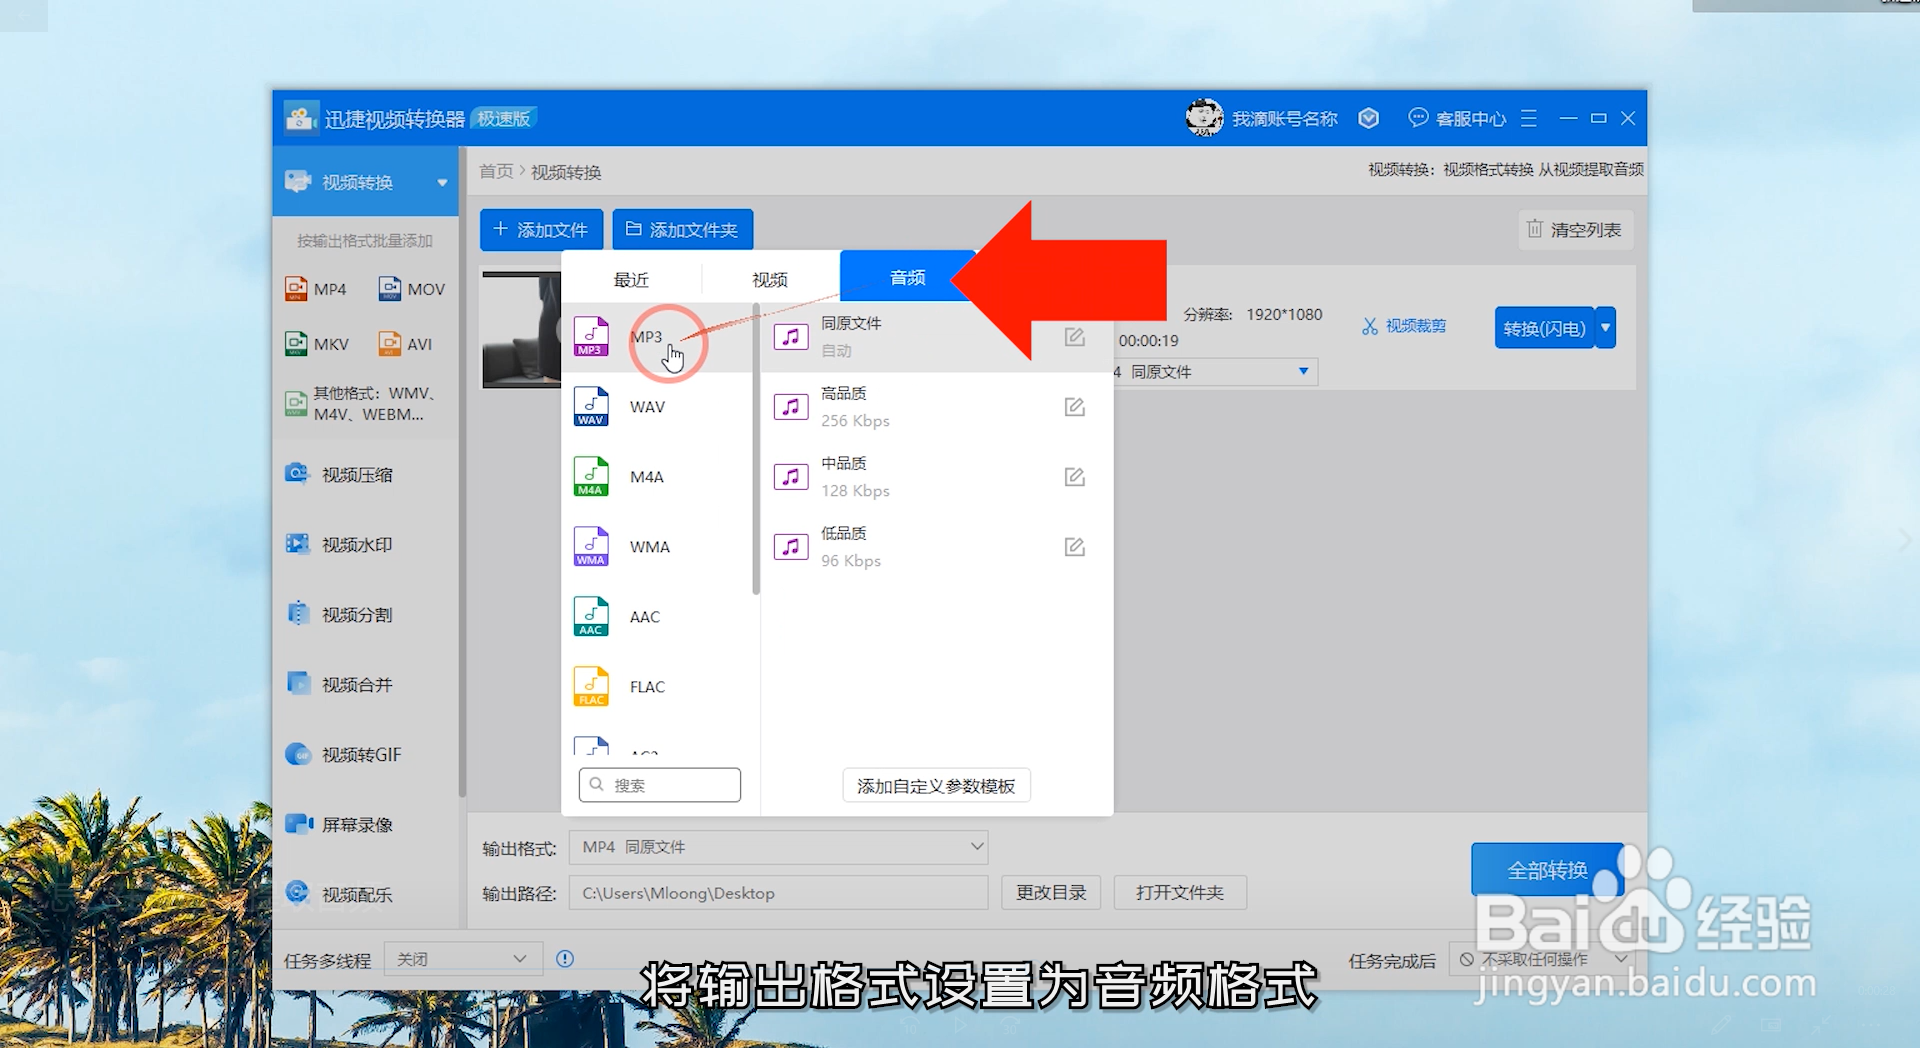
Task: Switch to the 视频 tab
Action: [x=770, y=279]
